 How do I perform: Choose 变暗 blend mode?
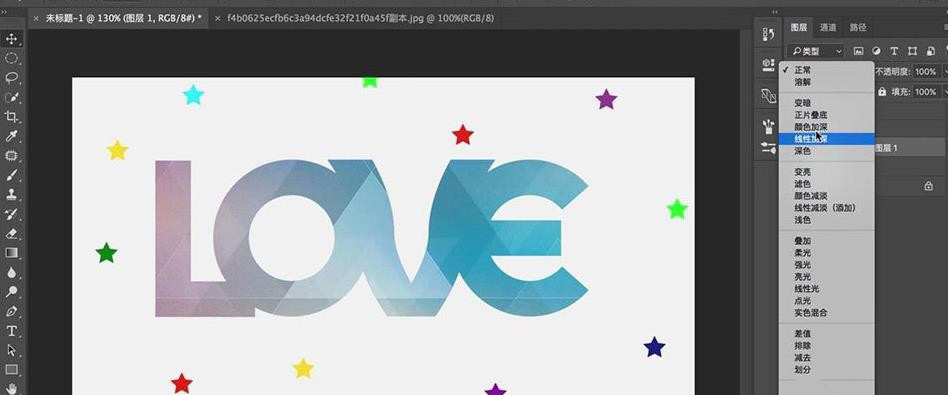pos(826,103)
